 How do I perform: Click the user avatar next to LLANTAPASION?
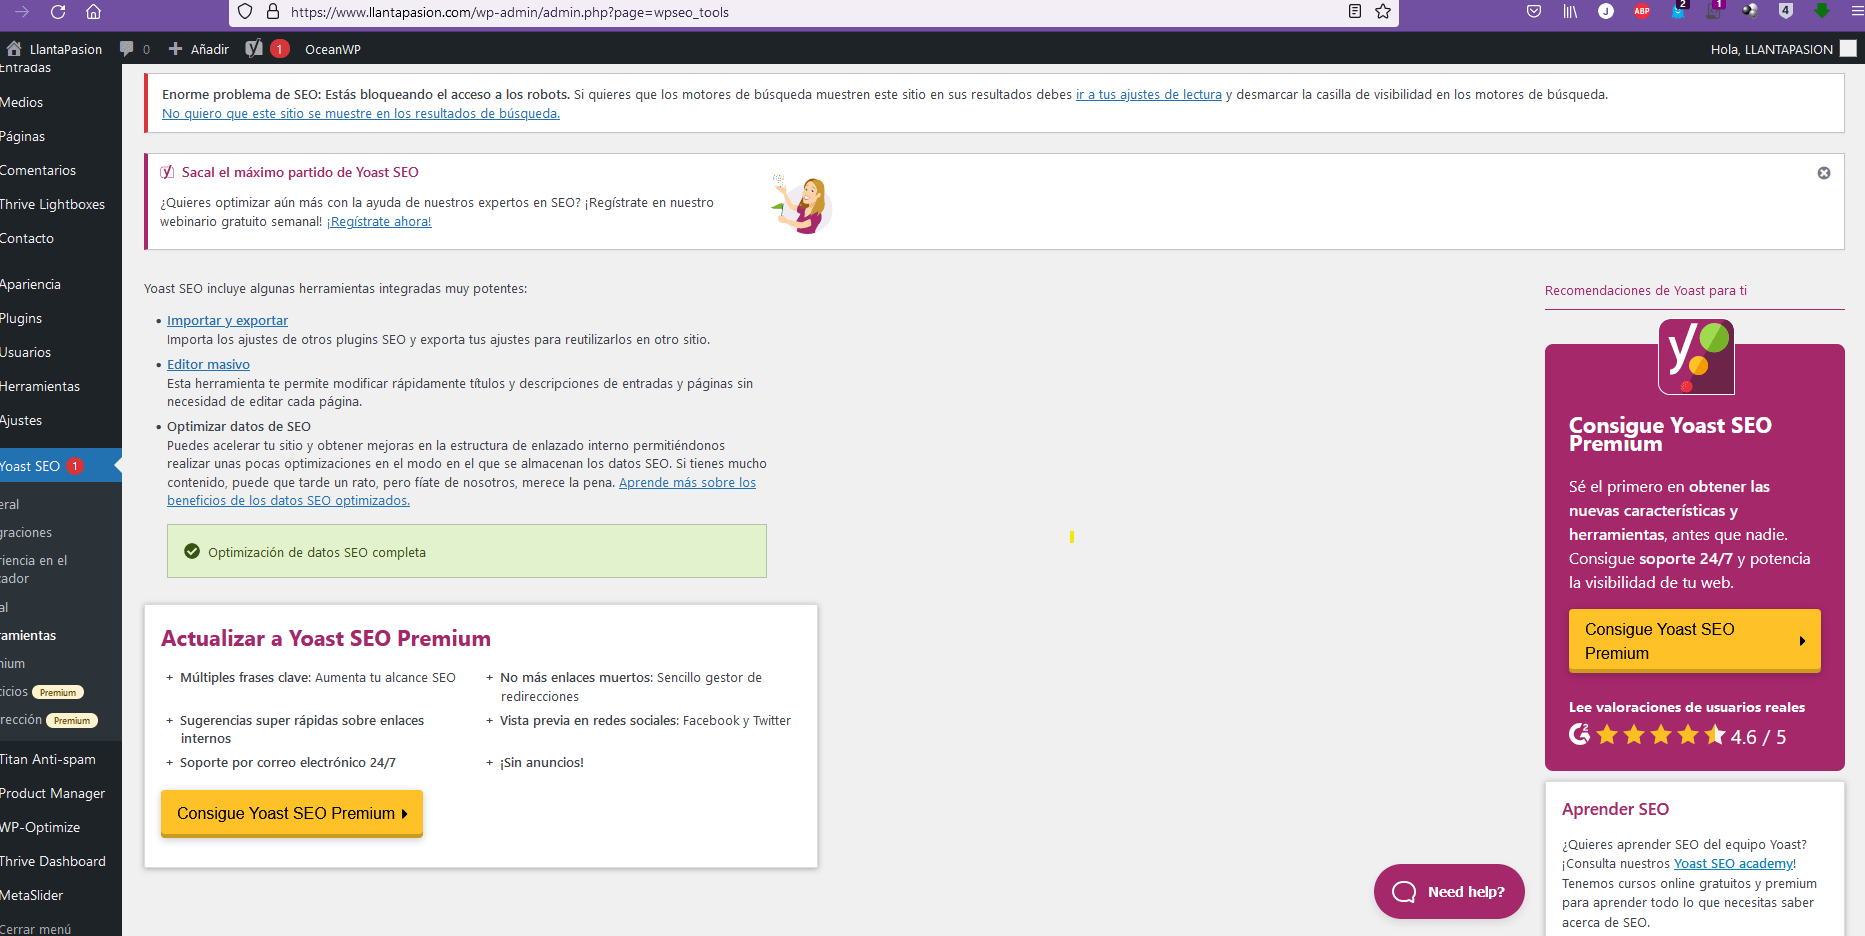point(1848,48)
